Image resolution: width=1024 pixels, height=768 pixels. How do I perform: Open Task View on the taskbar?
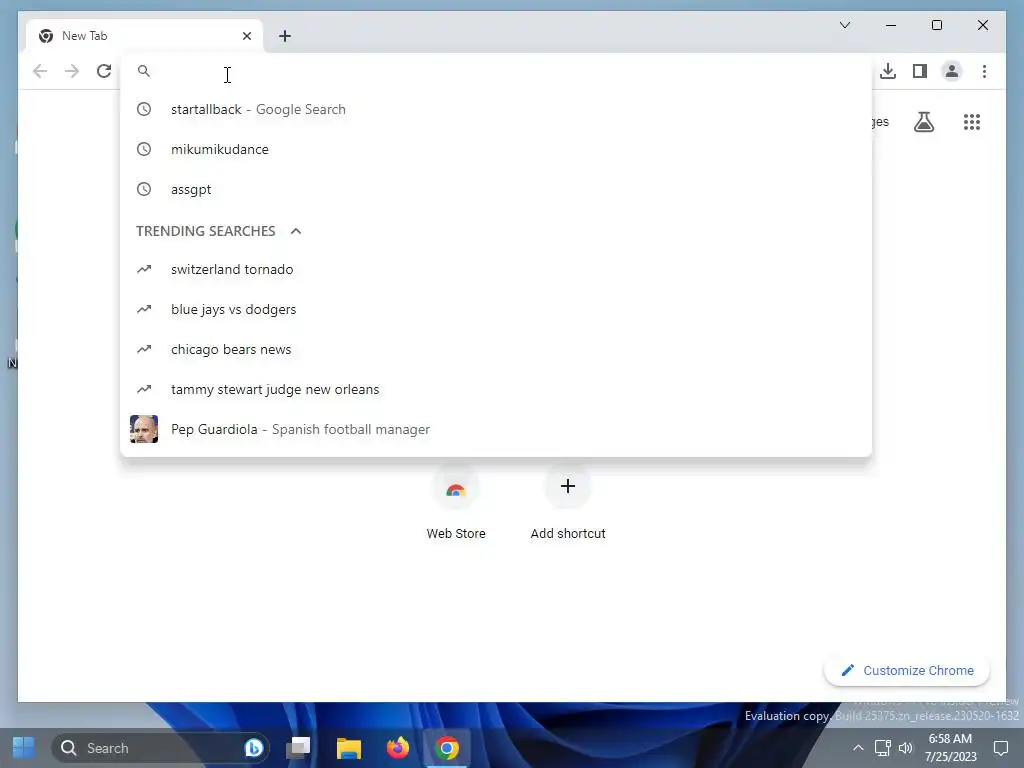298,748
